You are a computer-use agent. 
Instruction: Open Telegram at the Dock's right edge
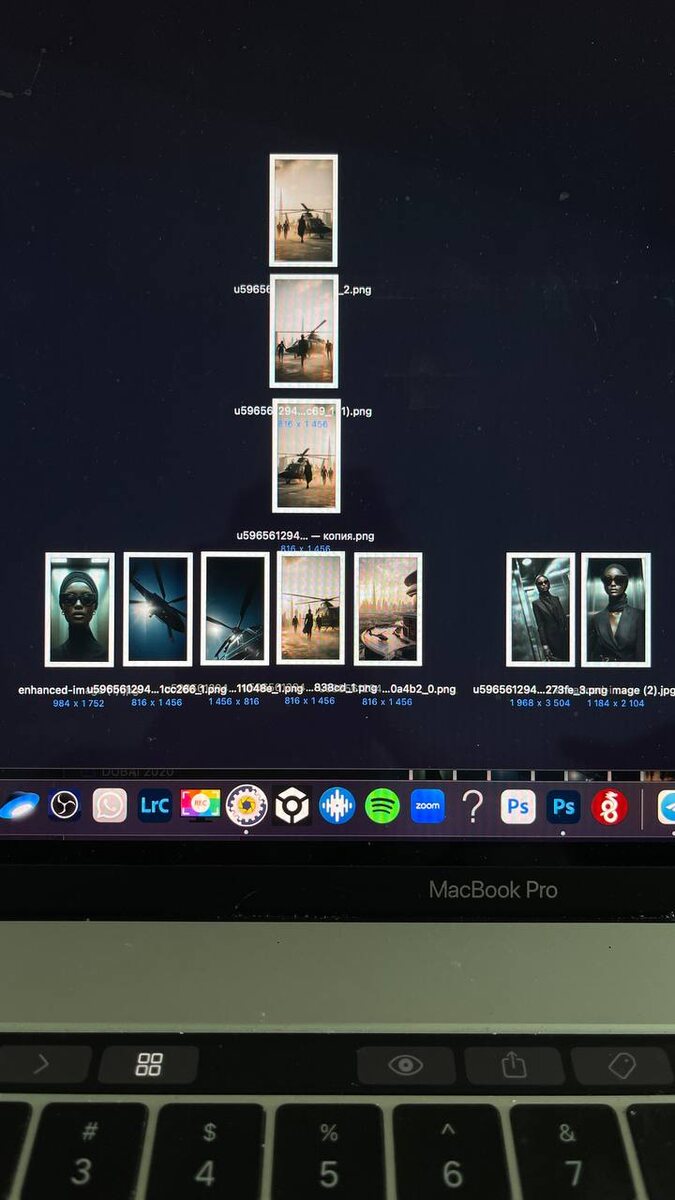click(x=666, y=807)
